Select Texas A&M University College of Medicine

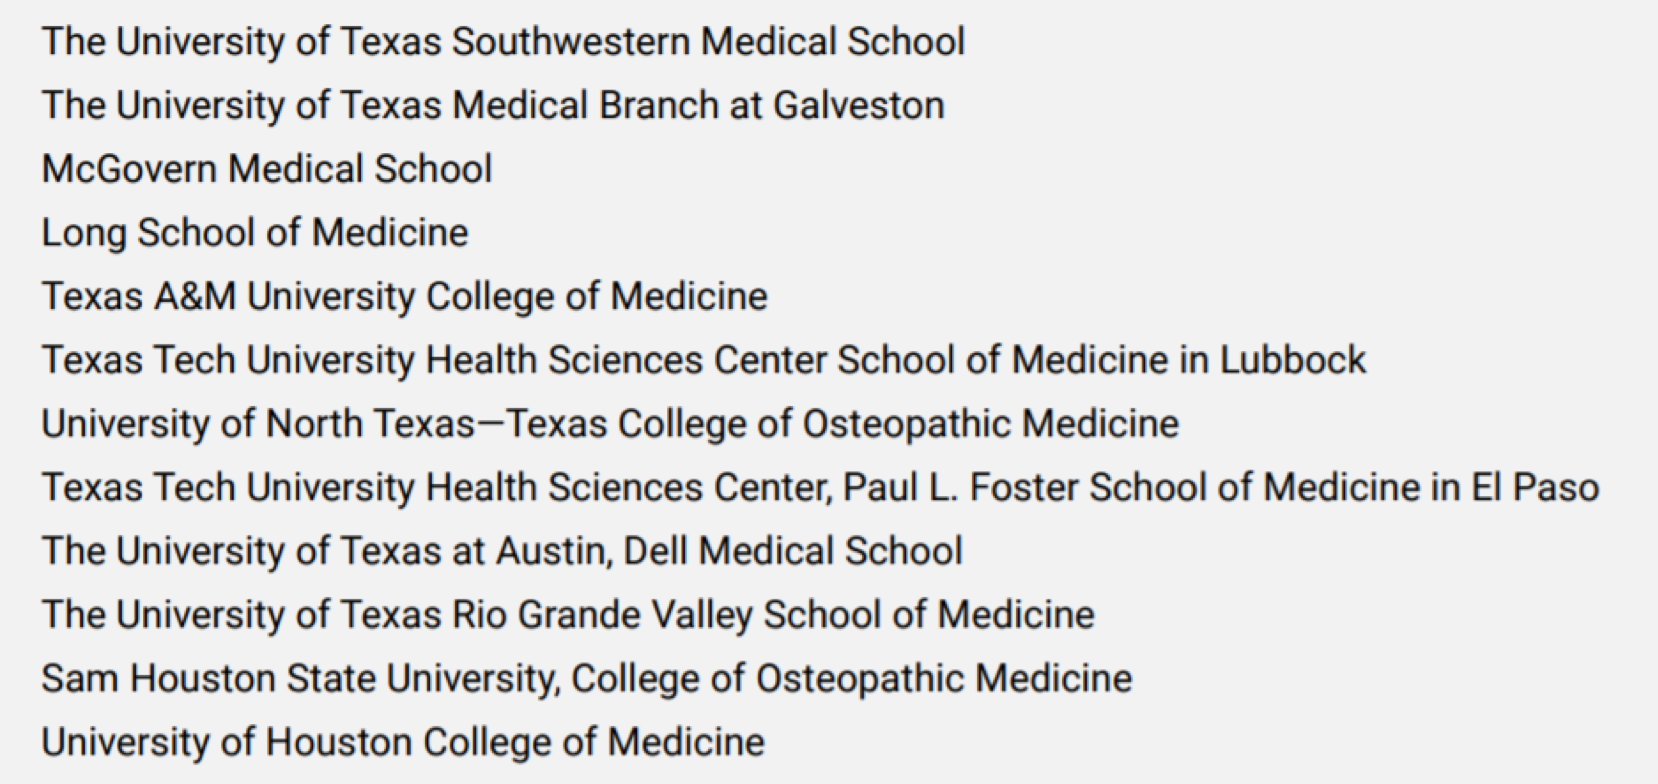[405, 296]
